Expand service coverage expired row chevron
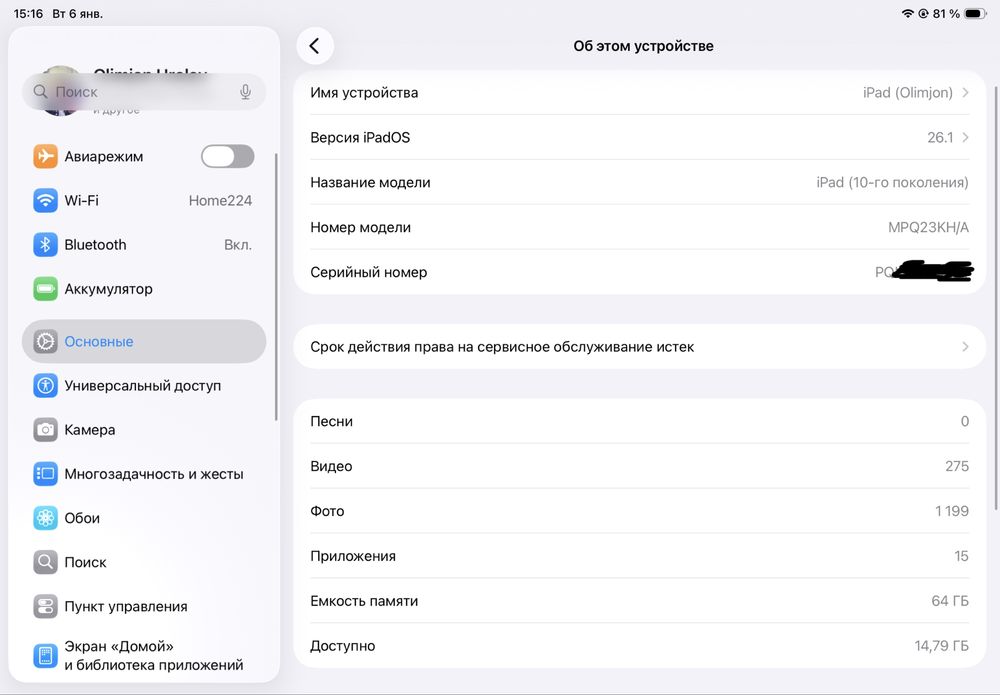 [966, 347]
